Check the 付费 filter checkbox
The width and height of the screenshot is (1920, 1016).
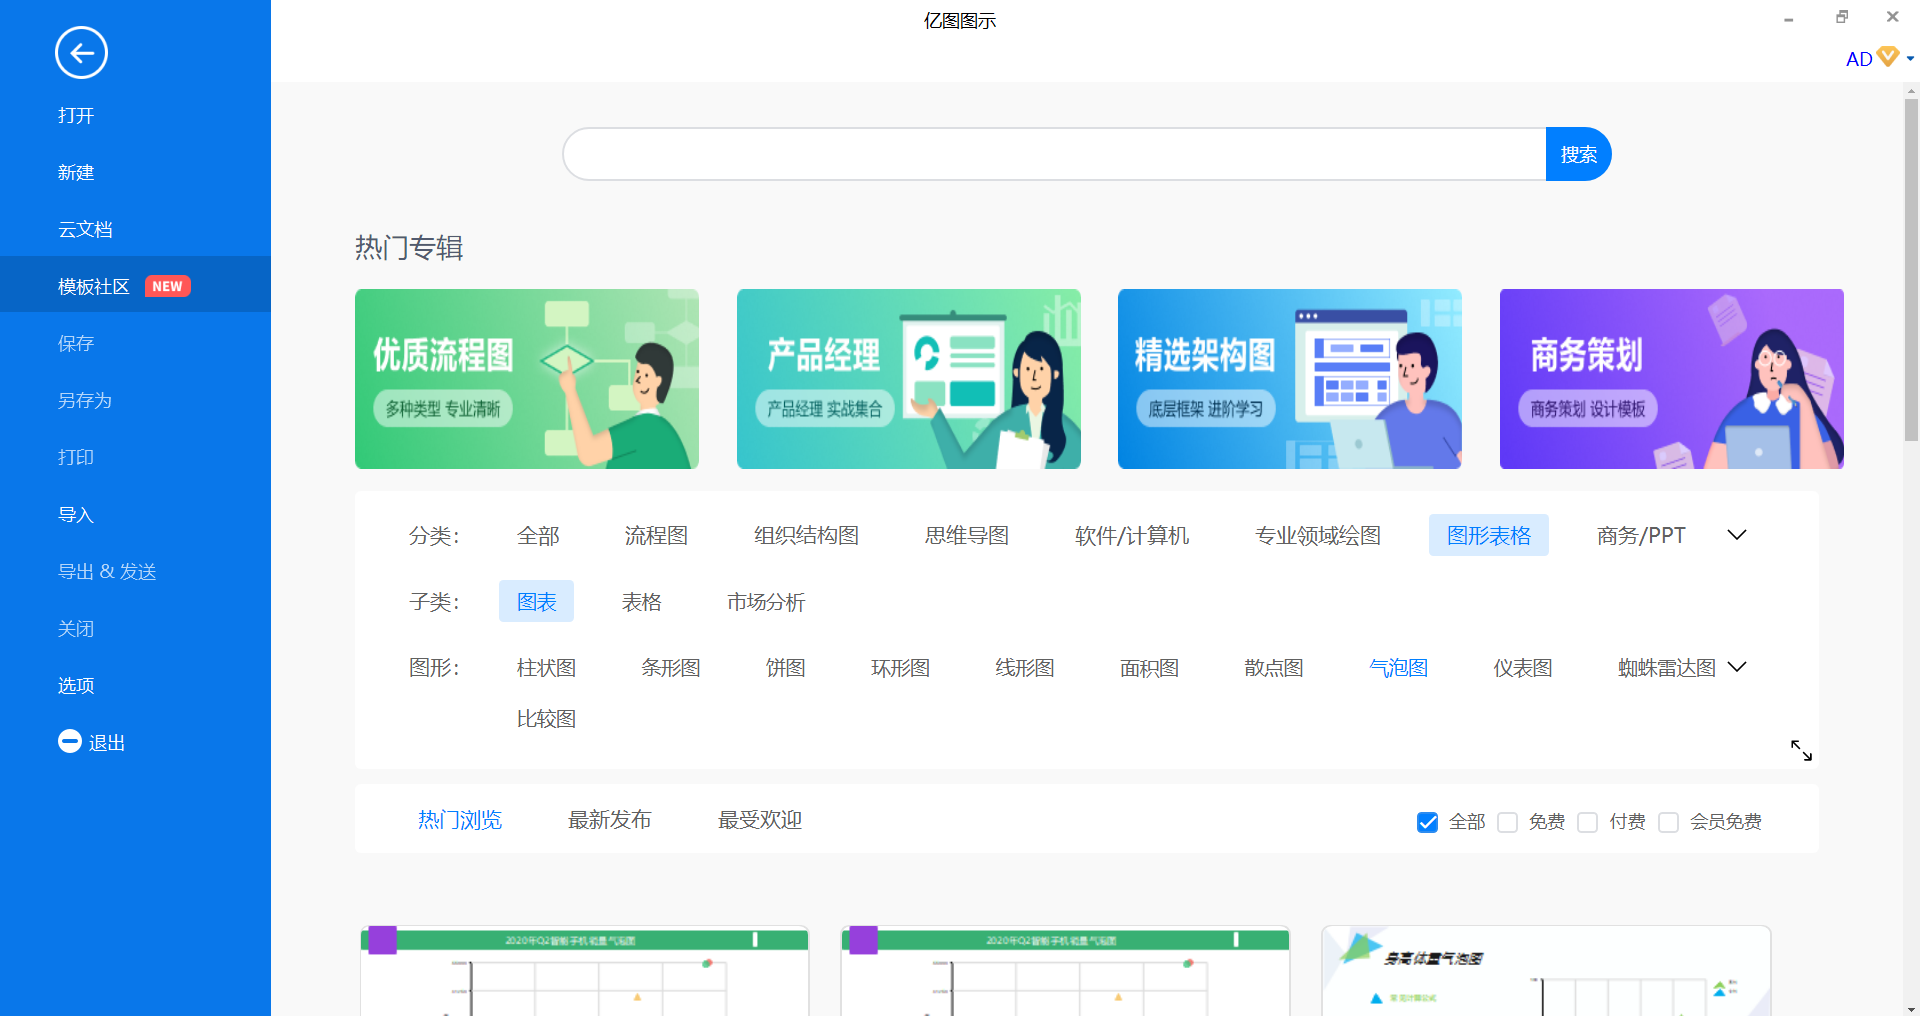pos(1588,822)
